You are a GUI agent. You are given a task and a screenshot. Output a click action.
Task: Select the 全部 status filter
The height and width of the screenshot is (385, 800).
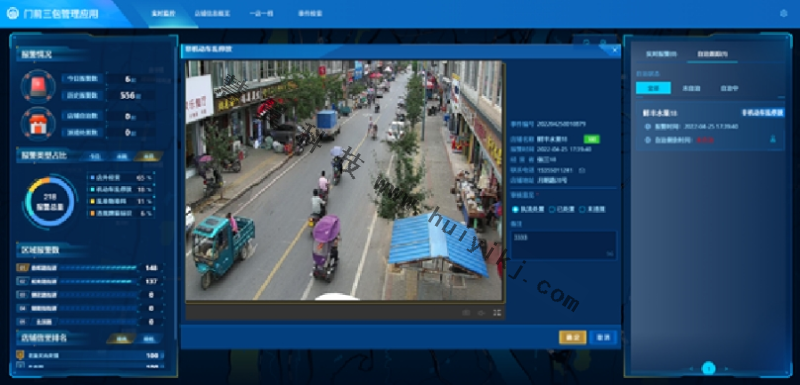tap(653, 88)
